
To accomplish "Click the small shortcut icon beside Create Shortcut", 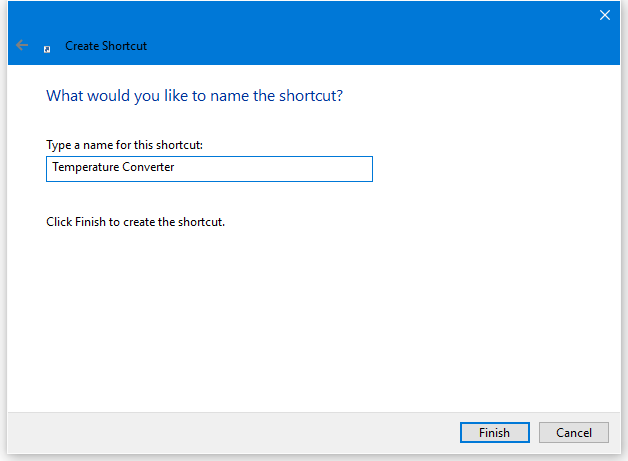I will click(47, 47).
